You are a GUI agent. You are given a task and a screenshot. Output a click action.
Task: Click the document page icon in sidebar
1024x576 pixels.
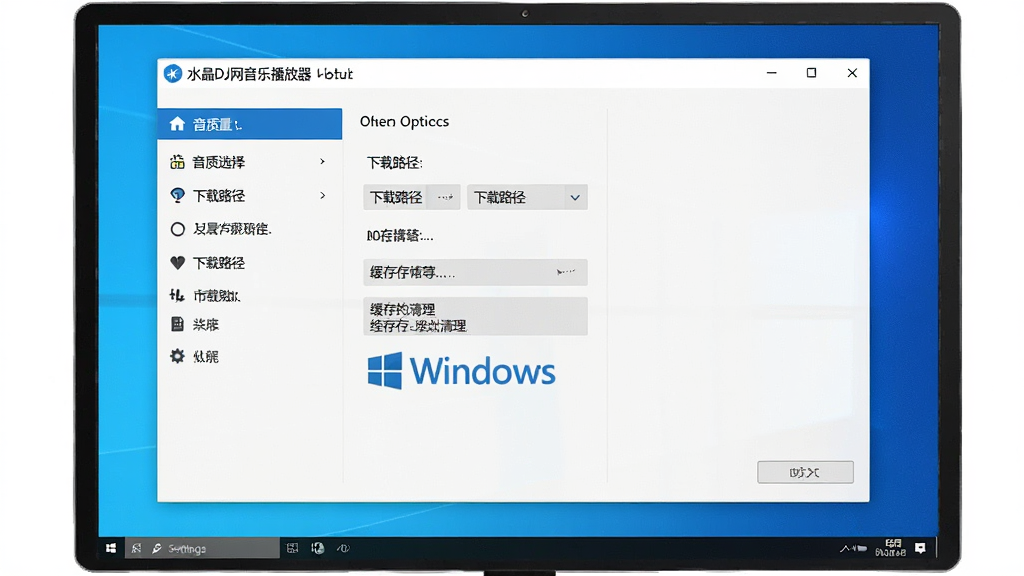(x=177, y=324)
